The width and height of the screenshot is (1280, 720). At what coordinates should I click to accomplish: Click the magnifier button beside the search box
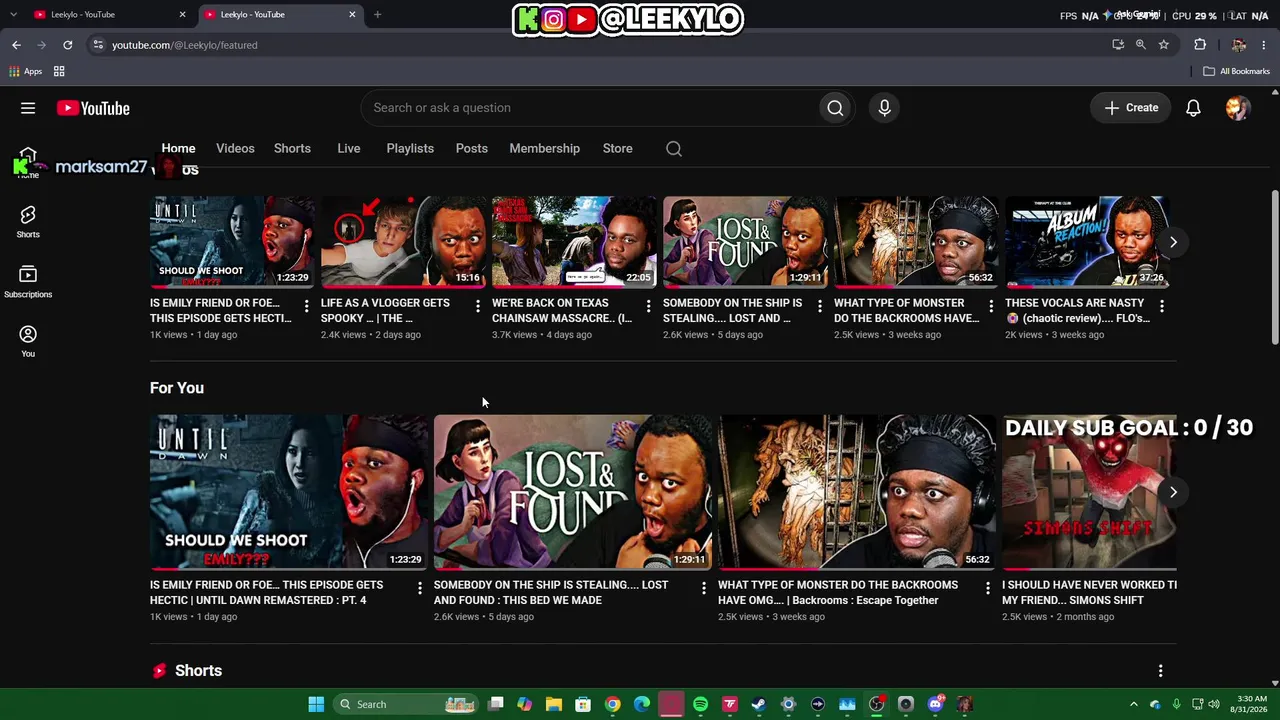point(835,108)
